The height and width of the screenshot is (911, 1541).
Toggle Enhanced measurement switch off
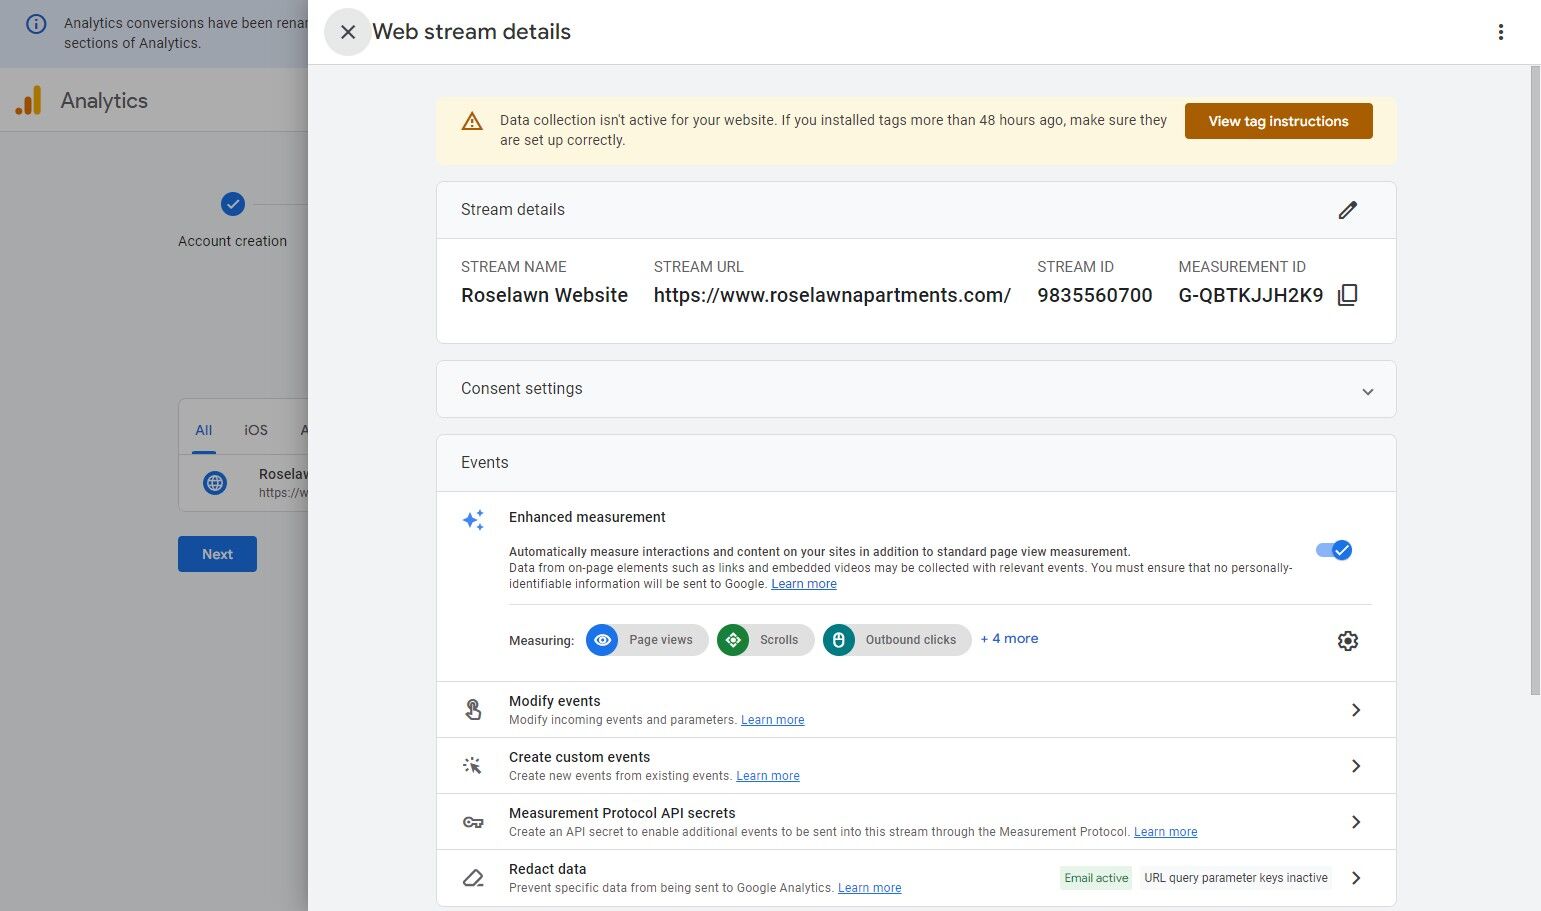1334,550
